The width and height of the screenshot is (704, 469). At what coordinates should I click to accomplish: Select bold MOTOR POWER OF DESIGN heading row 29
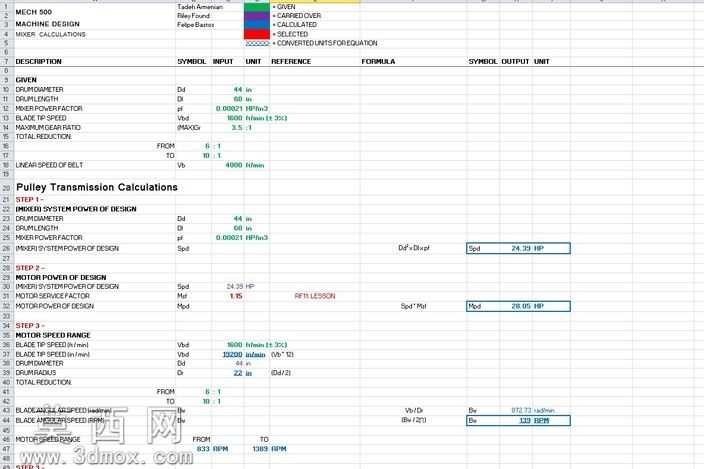[61, 277]
